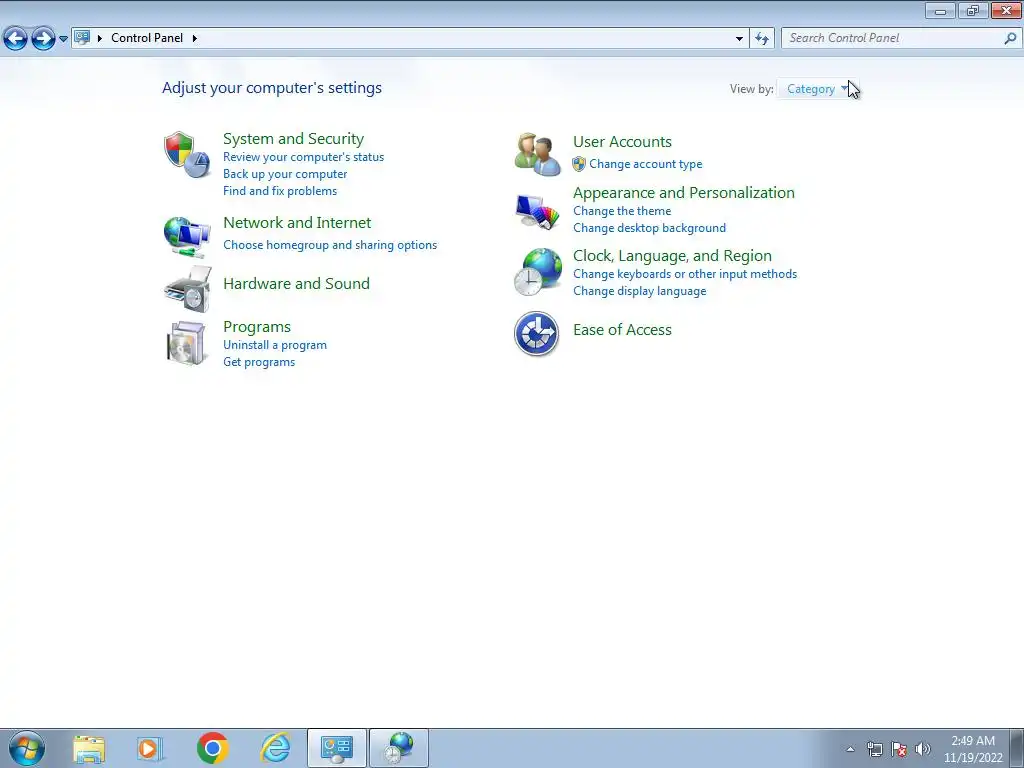Click Change the theme
This screenshot has height=768, width=1024.
622,211
